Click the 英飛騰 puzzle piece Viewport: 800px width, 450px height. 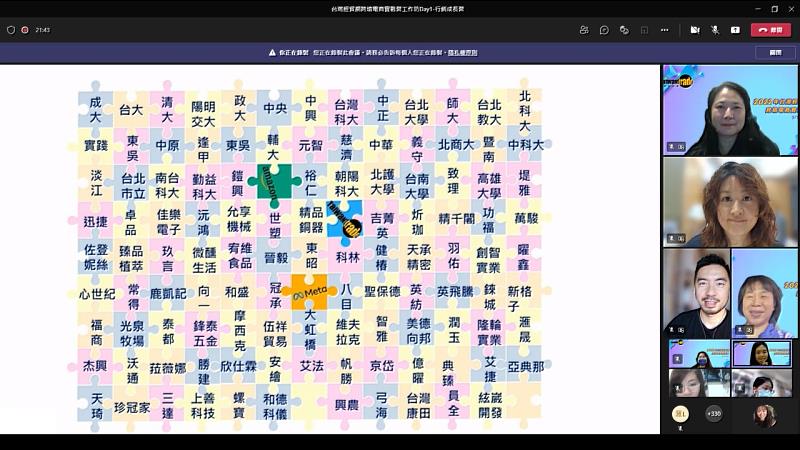(x=455, y=291)
